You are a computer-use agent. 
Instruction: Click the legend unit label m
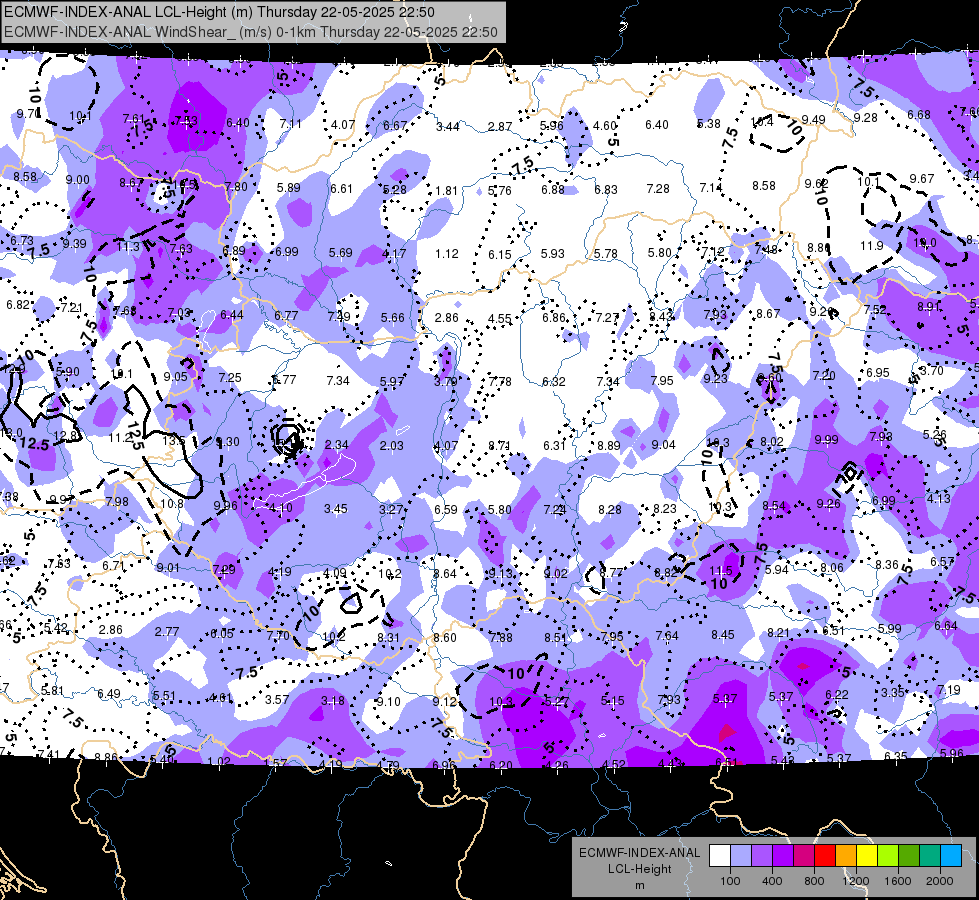(639, 885)
